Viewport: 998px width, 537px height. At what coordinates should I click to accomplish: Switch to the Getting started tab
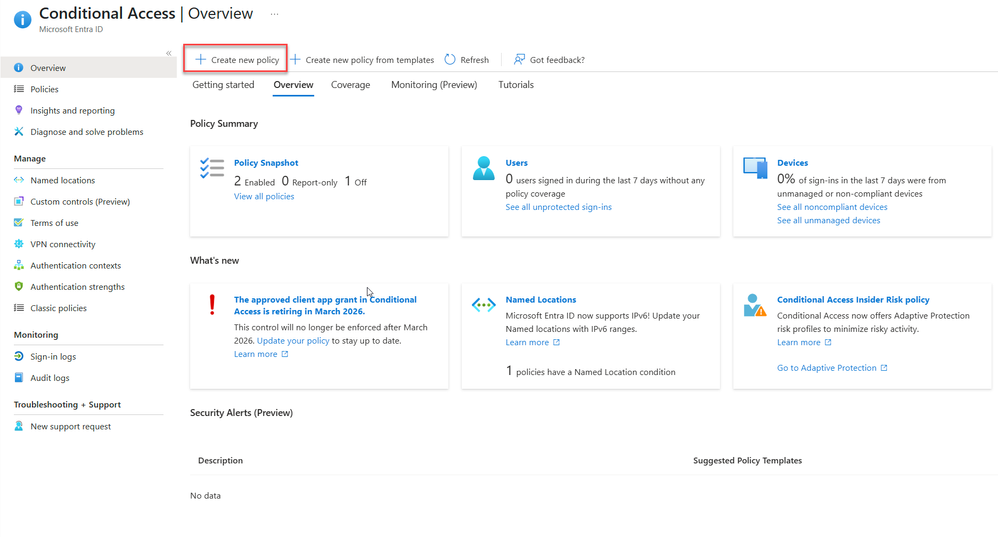[223, 85]
